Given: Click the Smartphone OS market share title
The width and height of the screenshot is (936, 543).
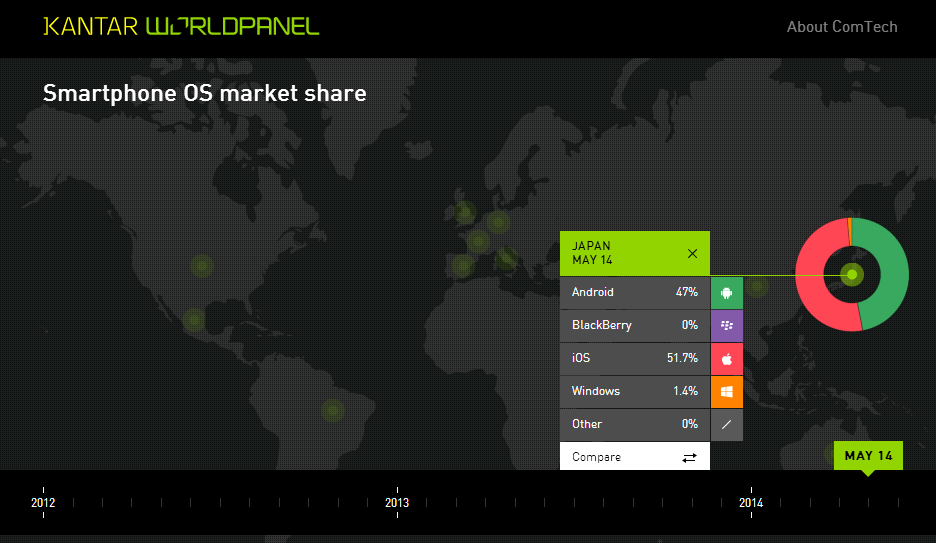Looking at the screenshot, I should coord(205,93).
